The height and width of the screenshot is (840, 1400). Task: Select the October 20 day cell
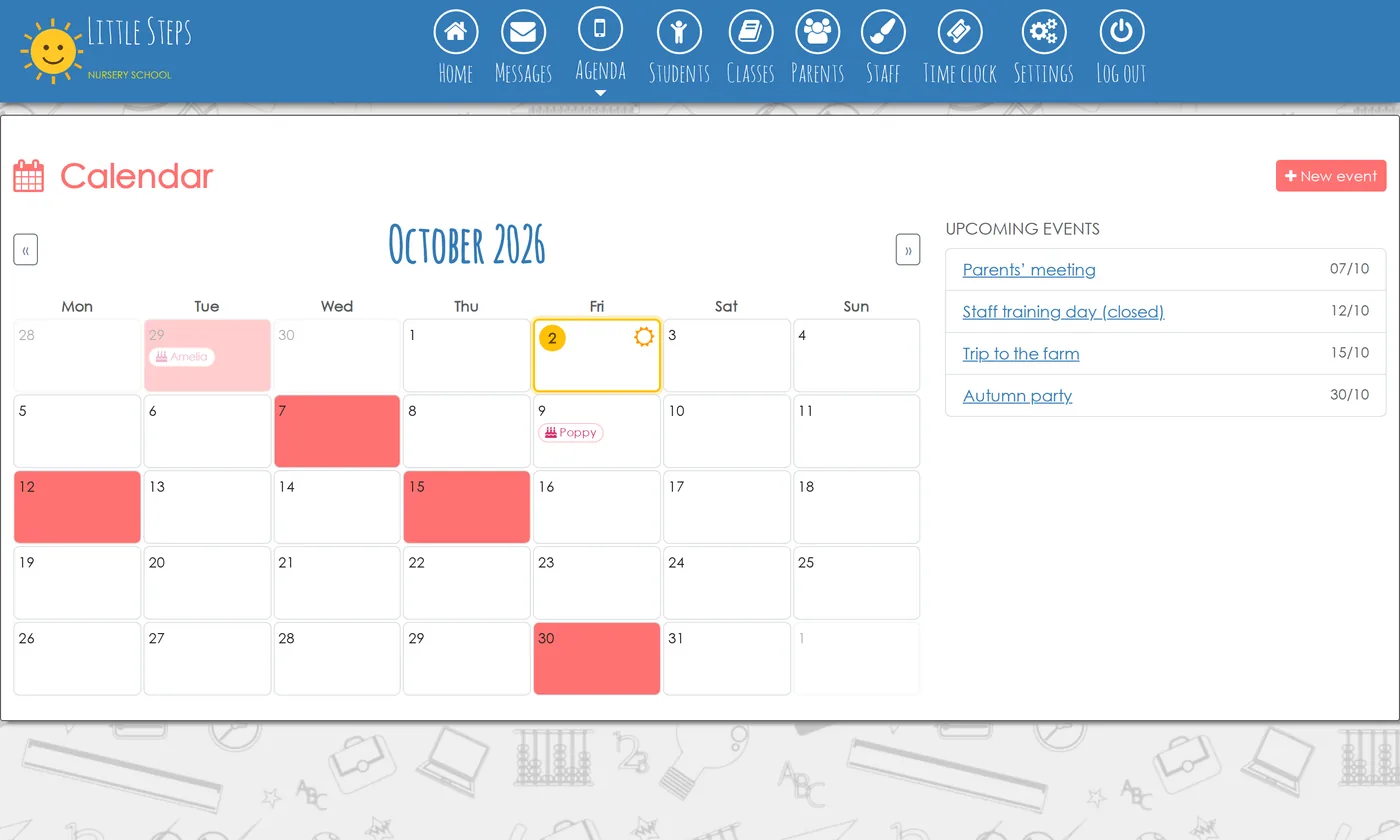(x=207, y=583)
